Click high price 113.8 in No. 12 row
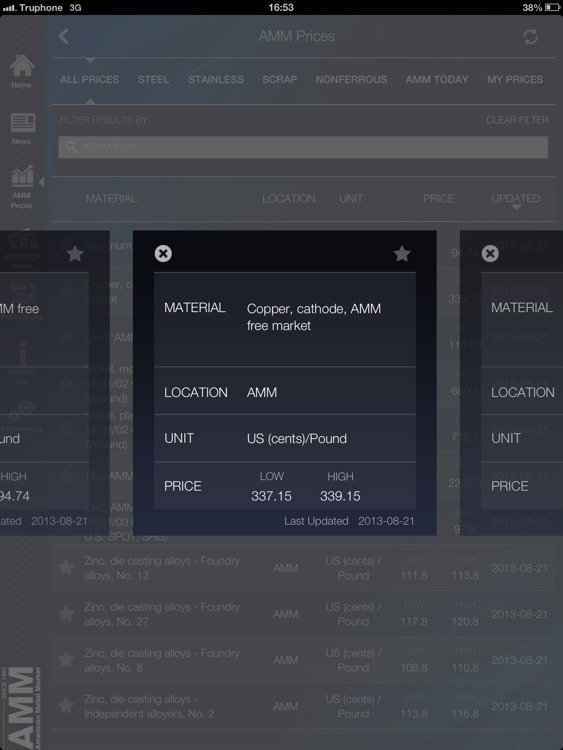The width and height of the screenshot is (563, 750). (x=465, y=575)
